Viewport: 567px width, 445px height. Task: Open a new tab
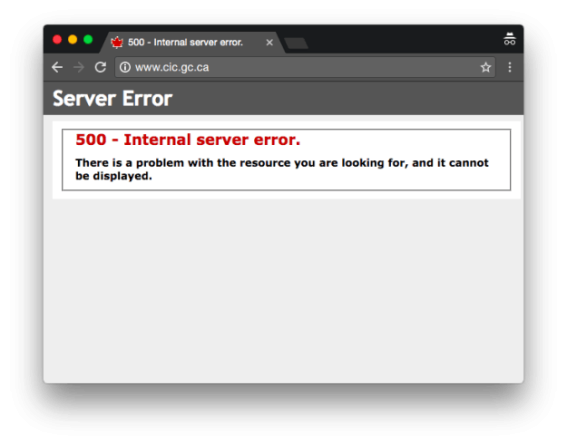[296, 43]
